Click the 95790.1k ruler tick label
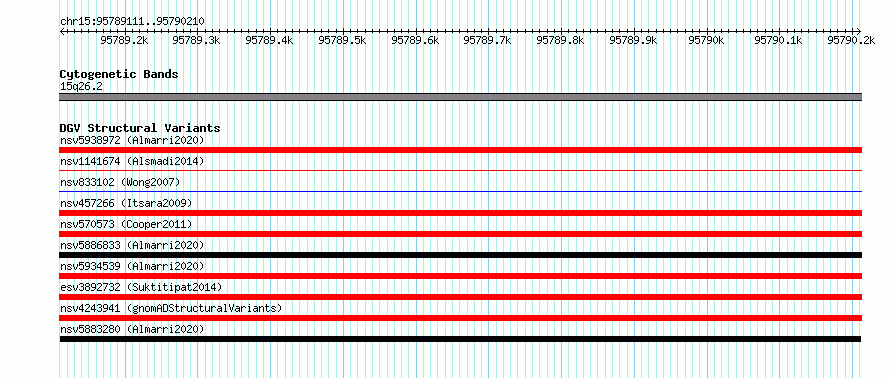Screen dimensions: 890x378 click(778, 40)
